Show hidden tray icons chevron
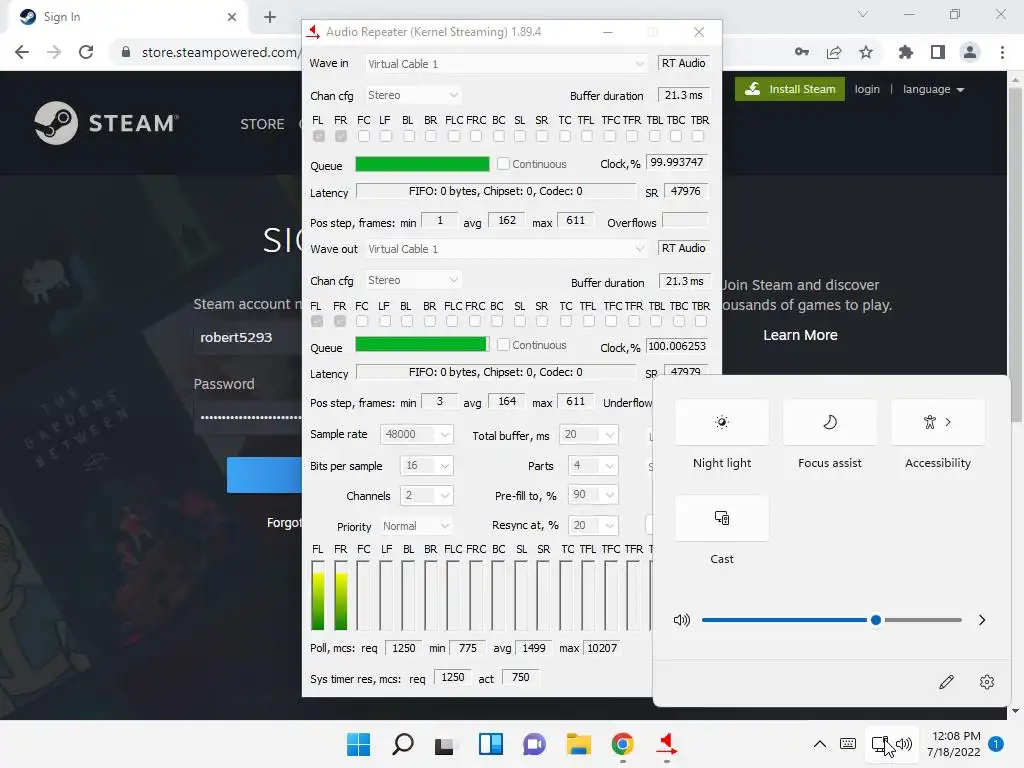 point(820,744)
